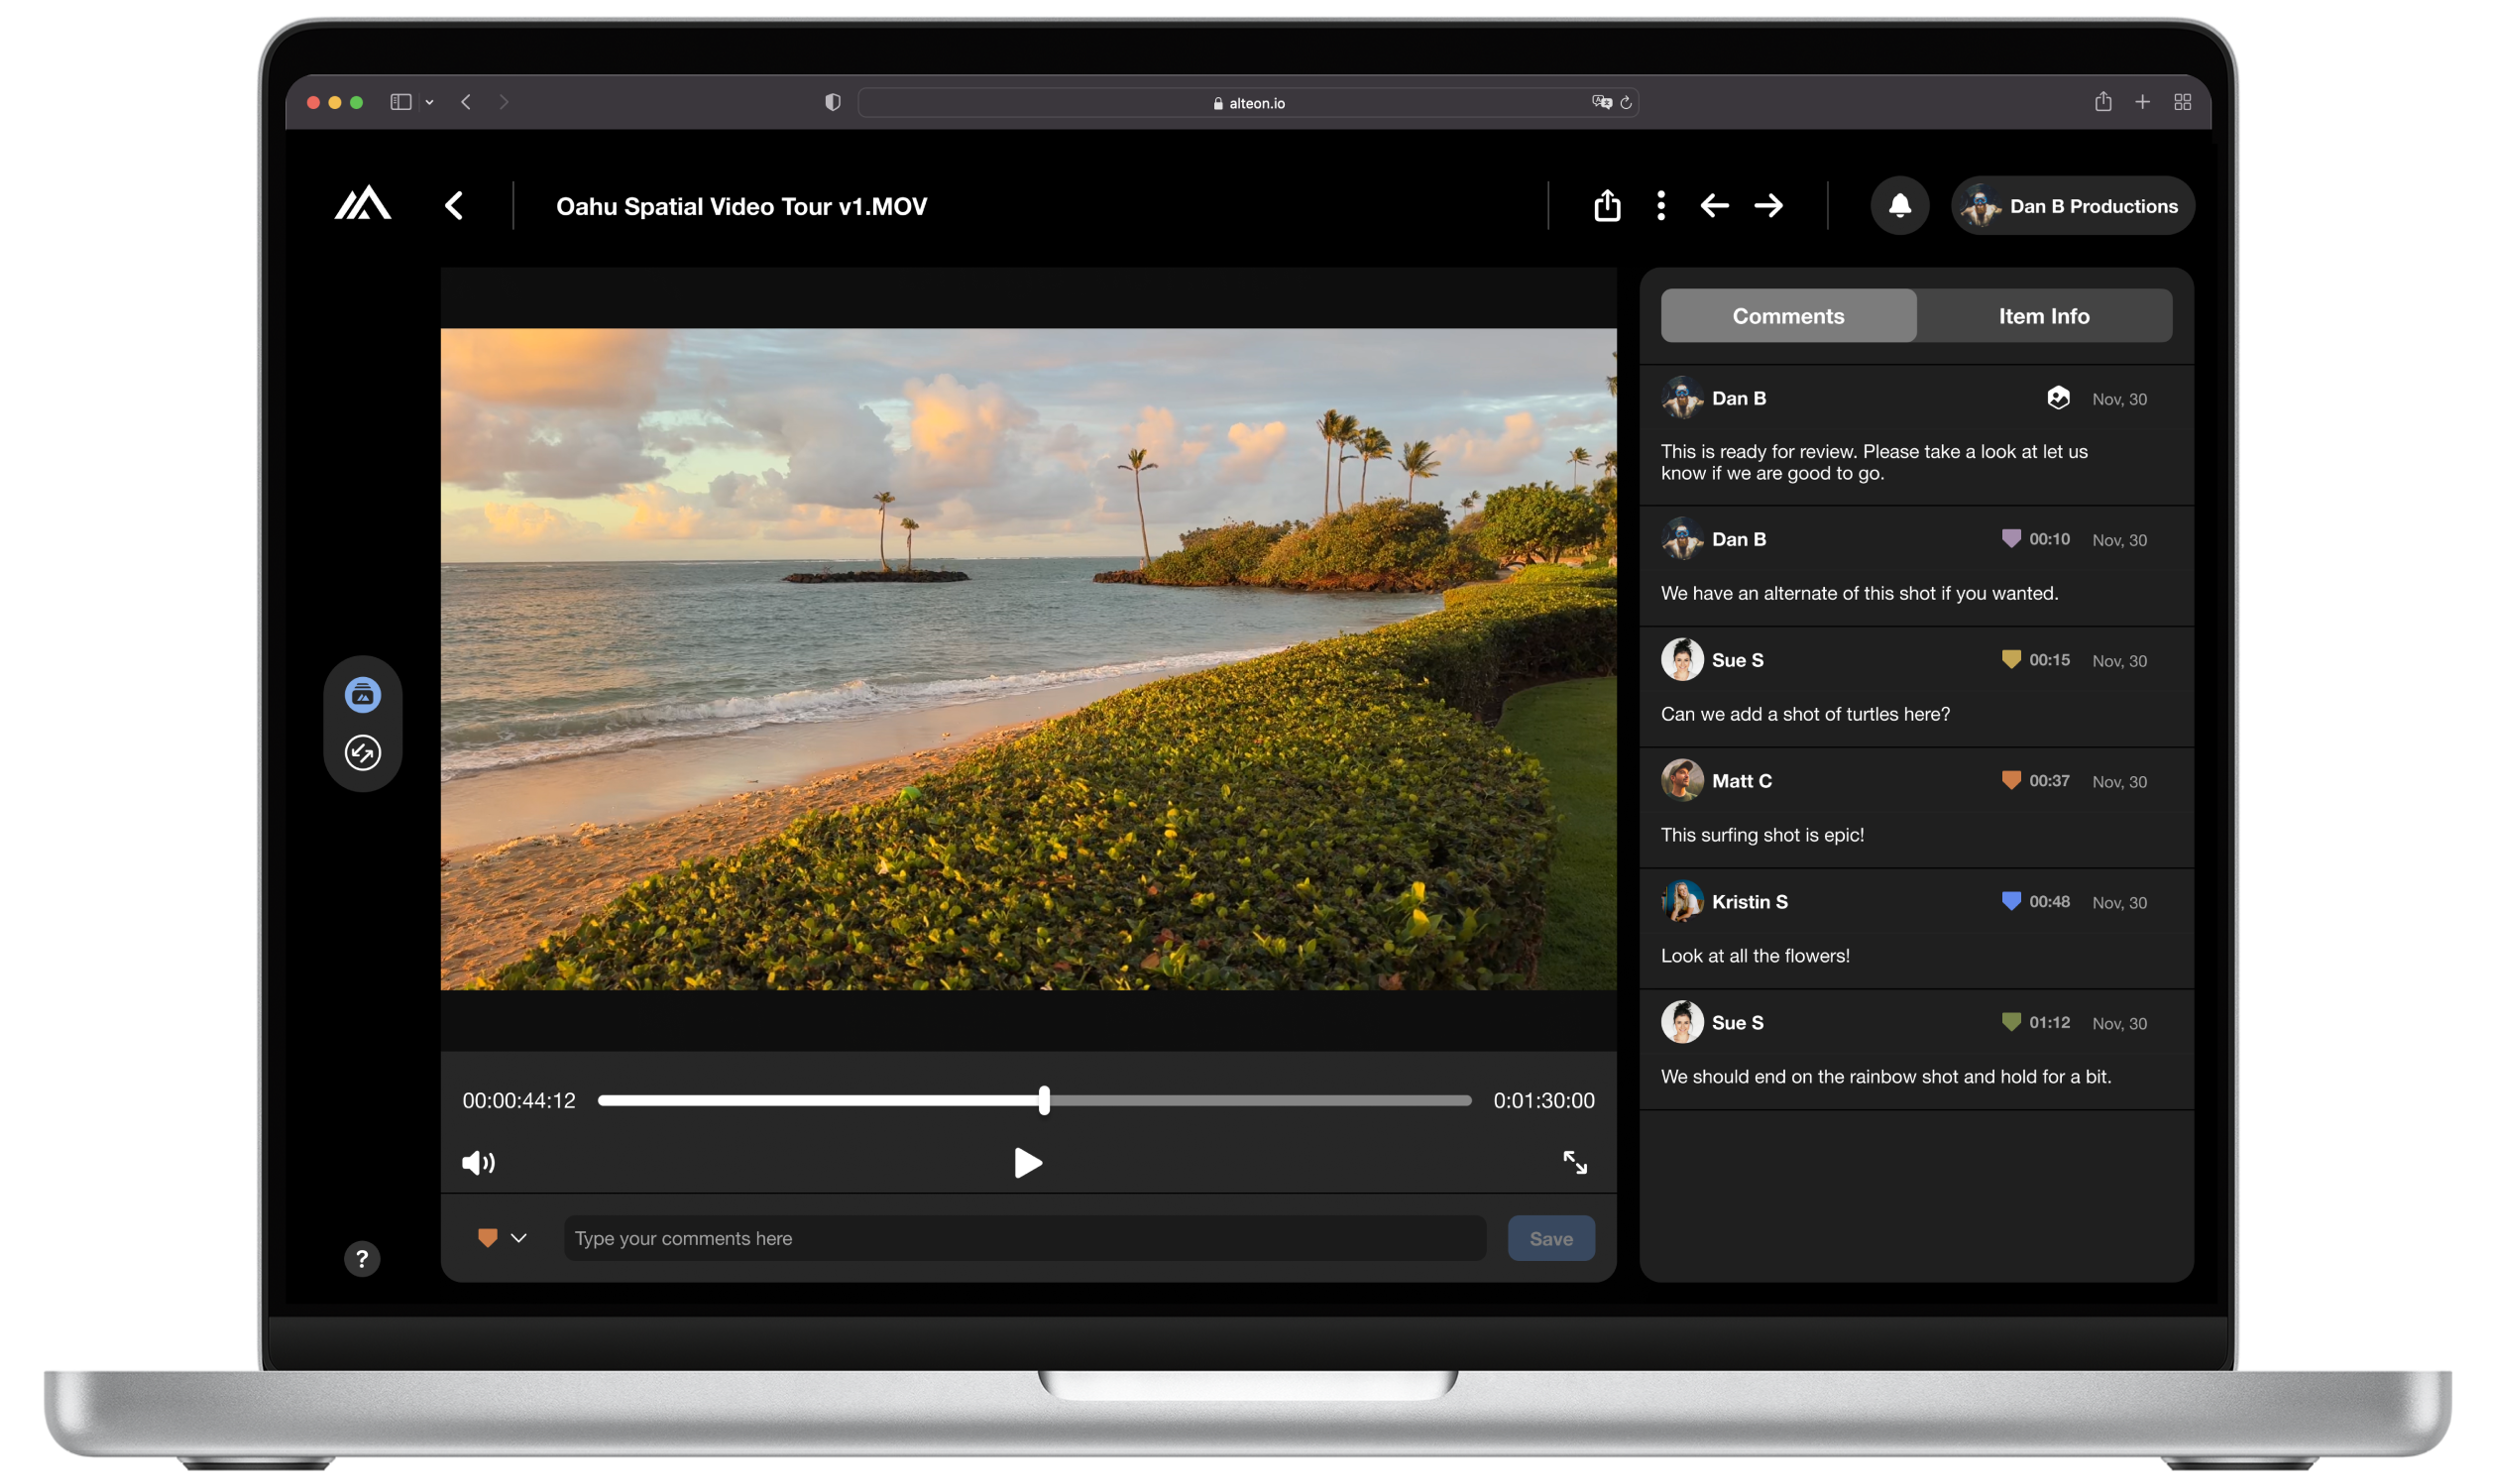The height and width of the screenshot is (1484, 2498).
Task: Go to next item with right arrow
Action: click(1768, 206)
